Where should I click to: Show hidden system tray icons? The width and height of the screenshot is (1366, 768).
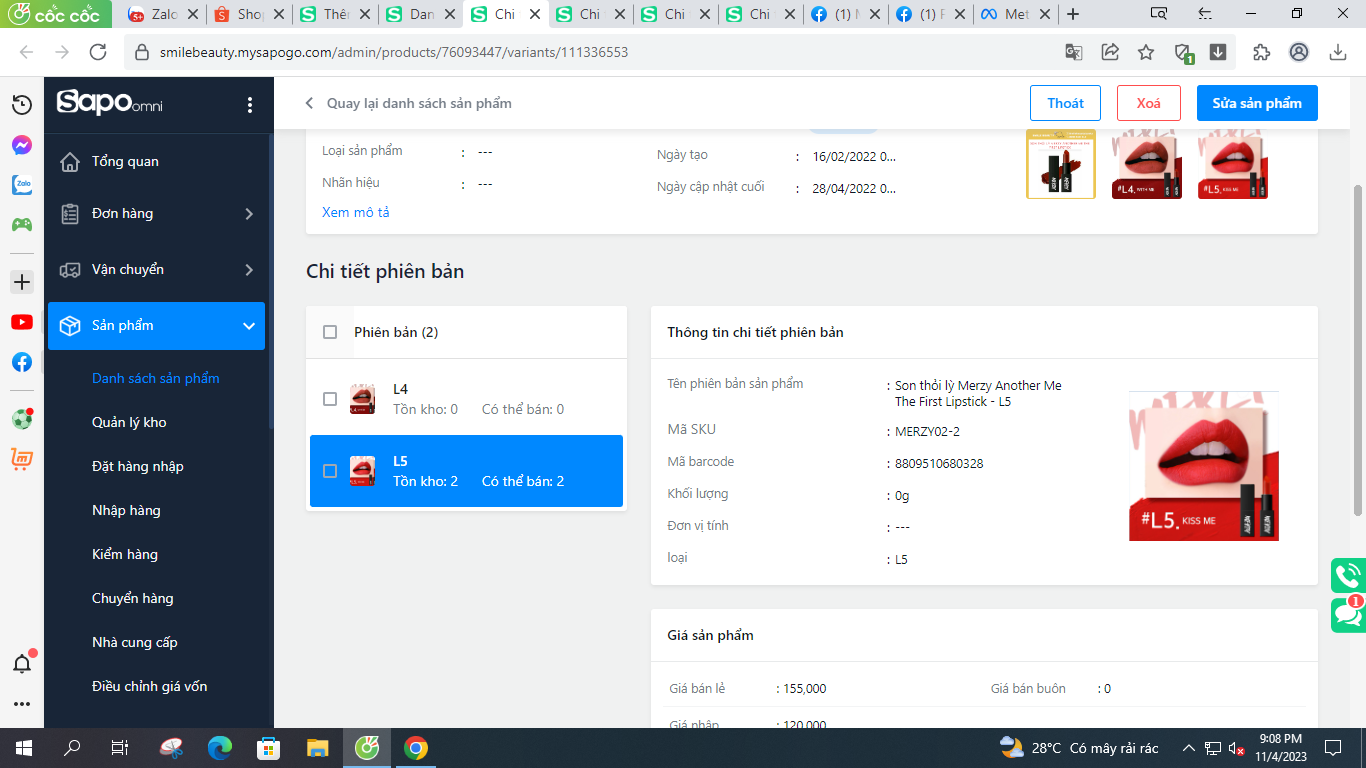pos(1189,748)
